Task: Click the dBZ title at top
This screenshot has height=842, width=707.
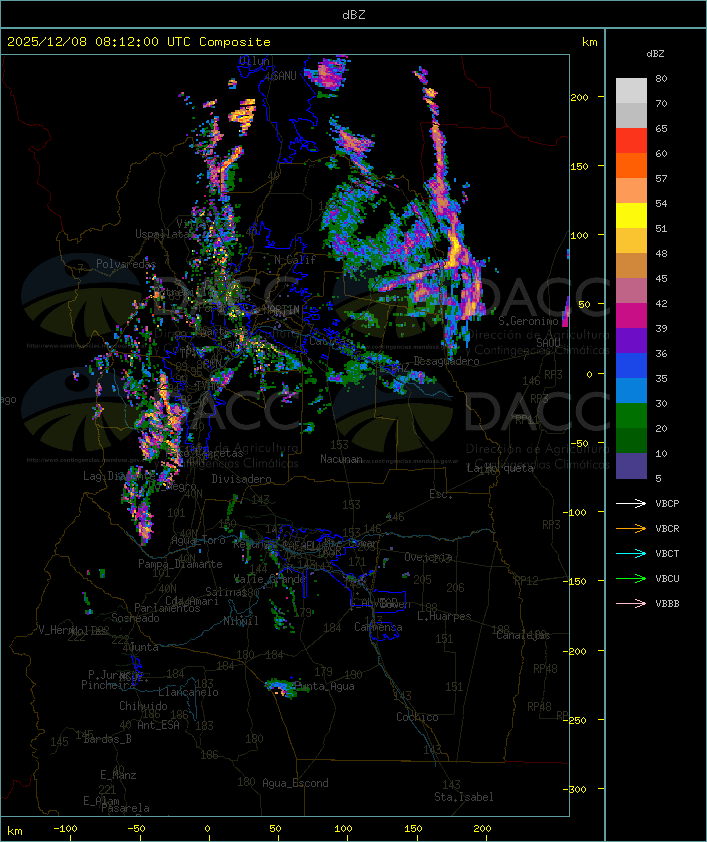Action: click(x=354, y=14)
